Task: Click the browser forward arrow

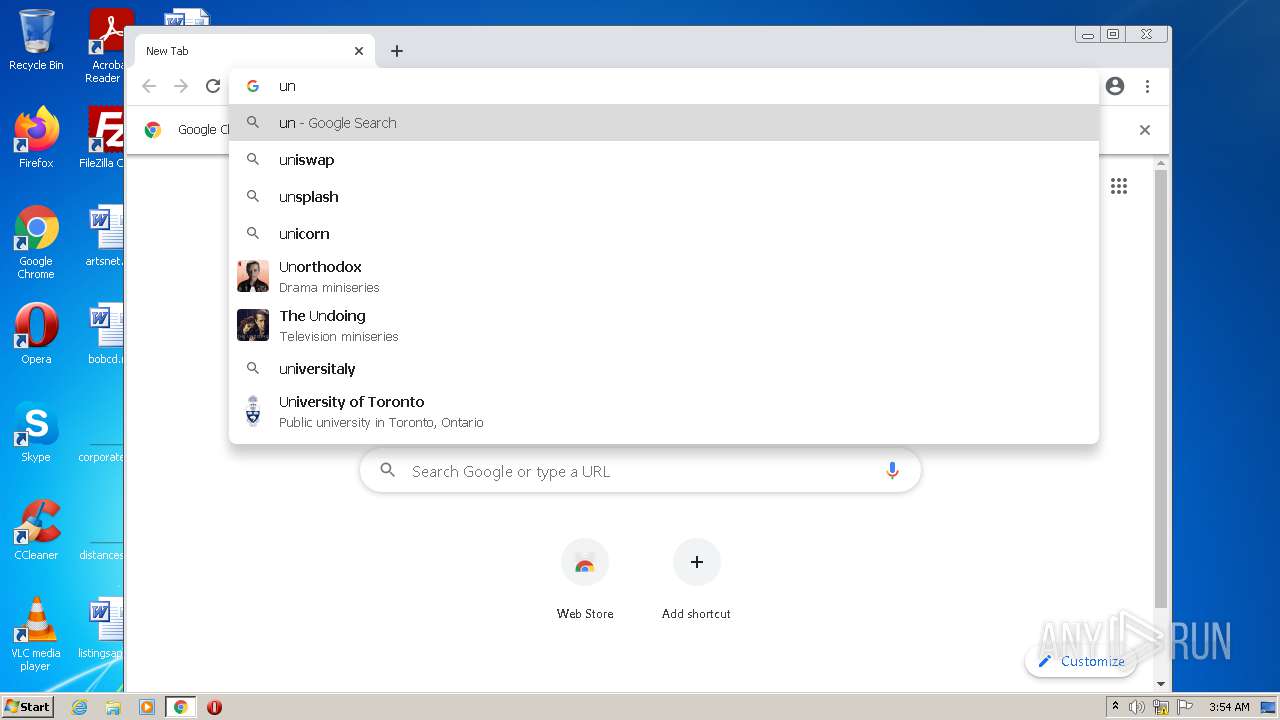Action: click(181, 86)
